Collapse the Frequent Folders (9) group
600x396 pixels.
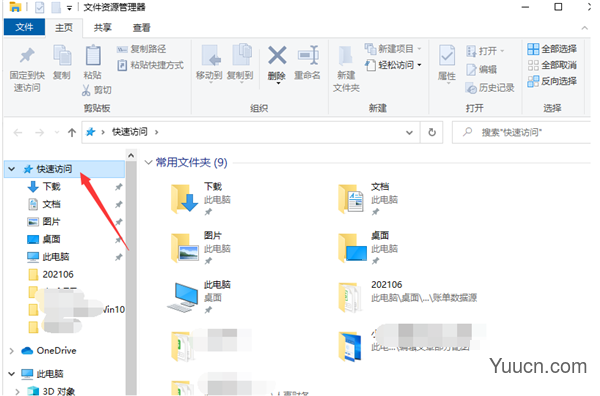tap(148, 163)
